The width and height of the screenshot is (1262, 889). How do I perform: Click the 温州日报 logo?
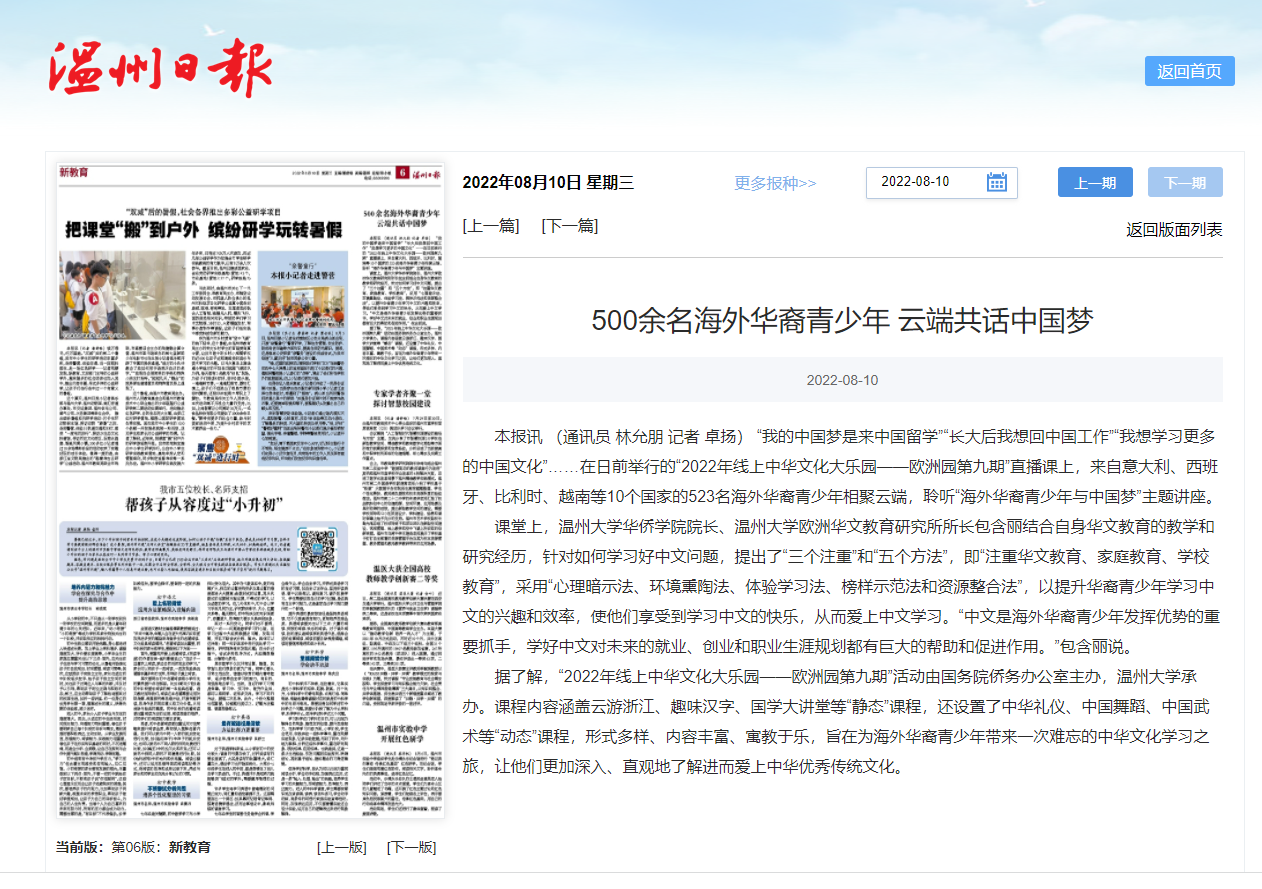click(160, 68)
